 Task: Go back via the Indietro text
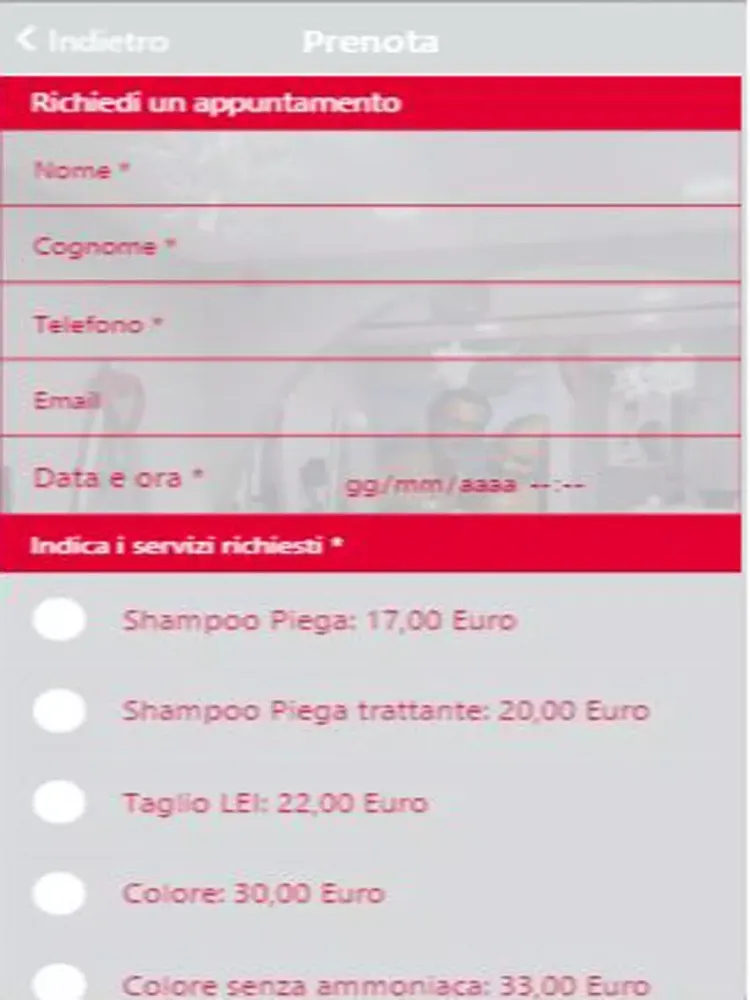pos(108,42)
